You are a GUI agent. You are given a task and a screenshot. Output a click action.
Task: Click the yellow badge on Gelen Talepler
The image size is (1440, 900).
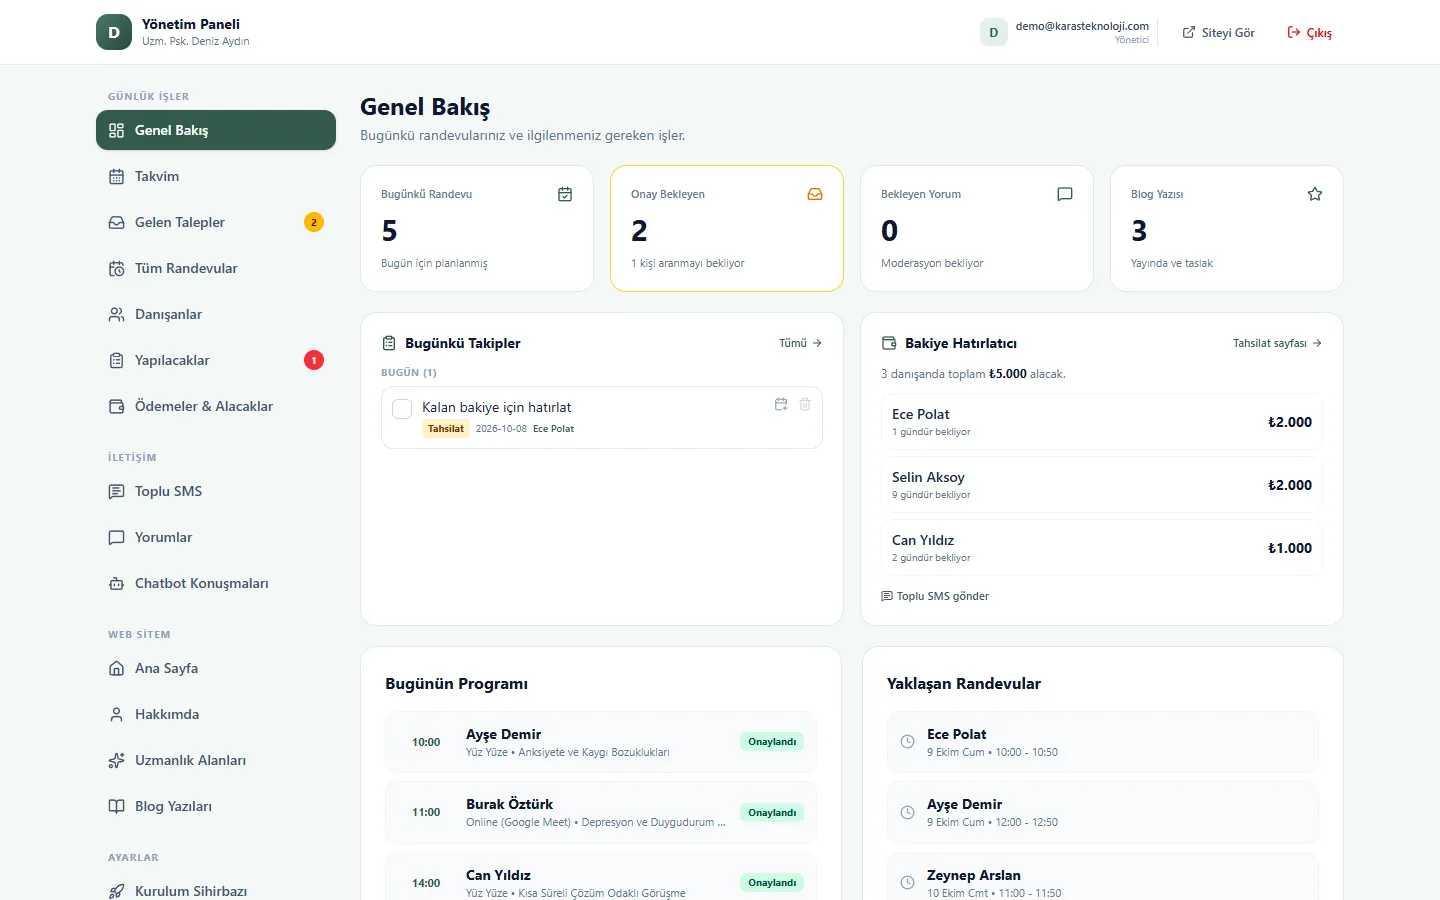coord(314,222)
